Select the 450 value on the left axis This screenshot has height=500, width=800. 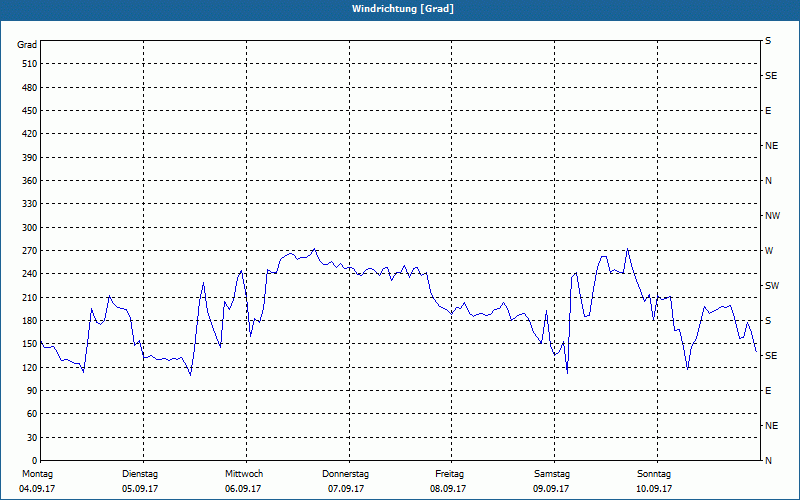pyautogui.click(x=30, y=111)
